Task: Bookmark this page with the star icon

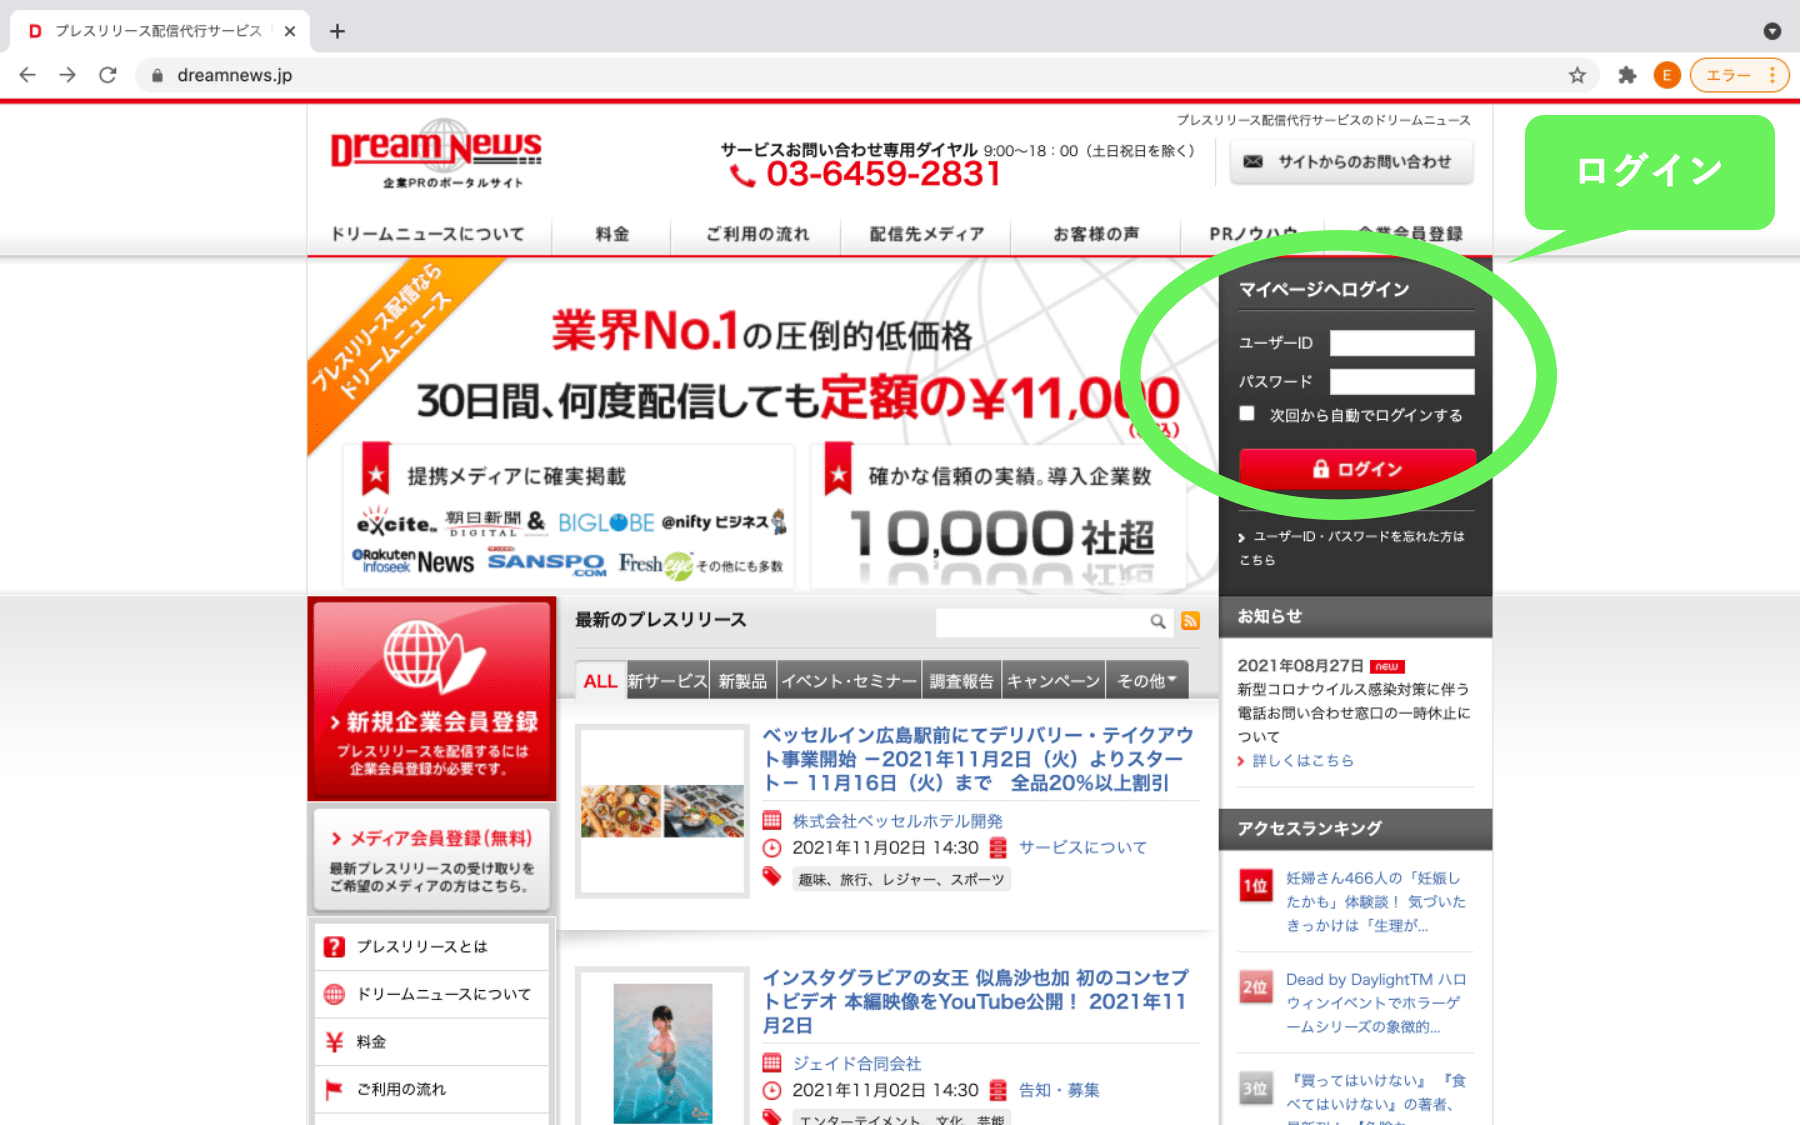Action: tap(1577, 75)
